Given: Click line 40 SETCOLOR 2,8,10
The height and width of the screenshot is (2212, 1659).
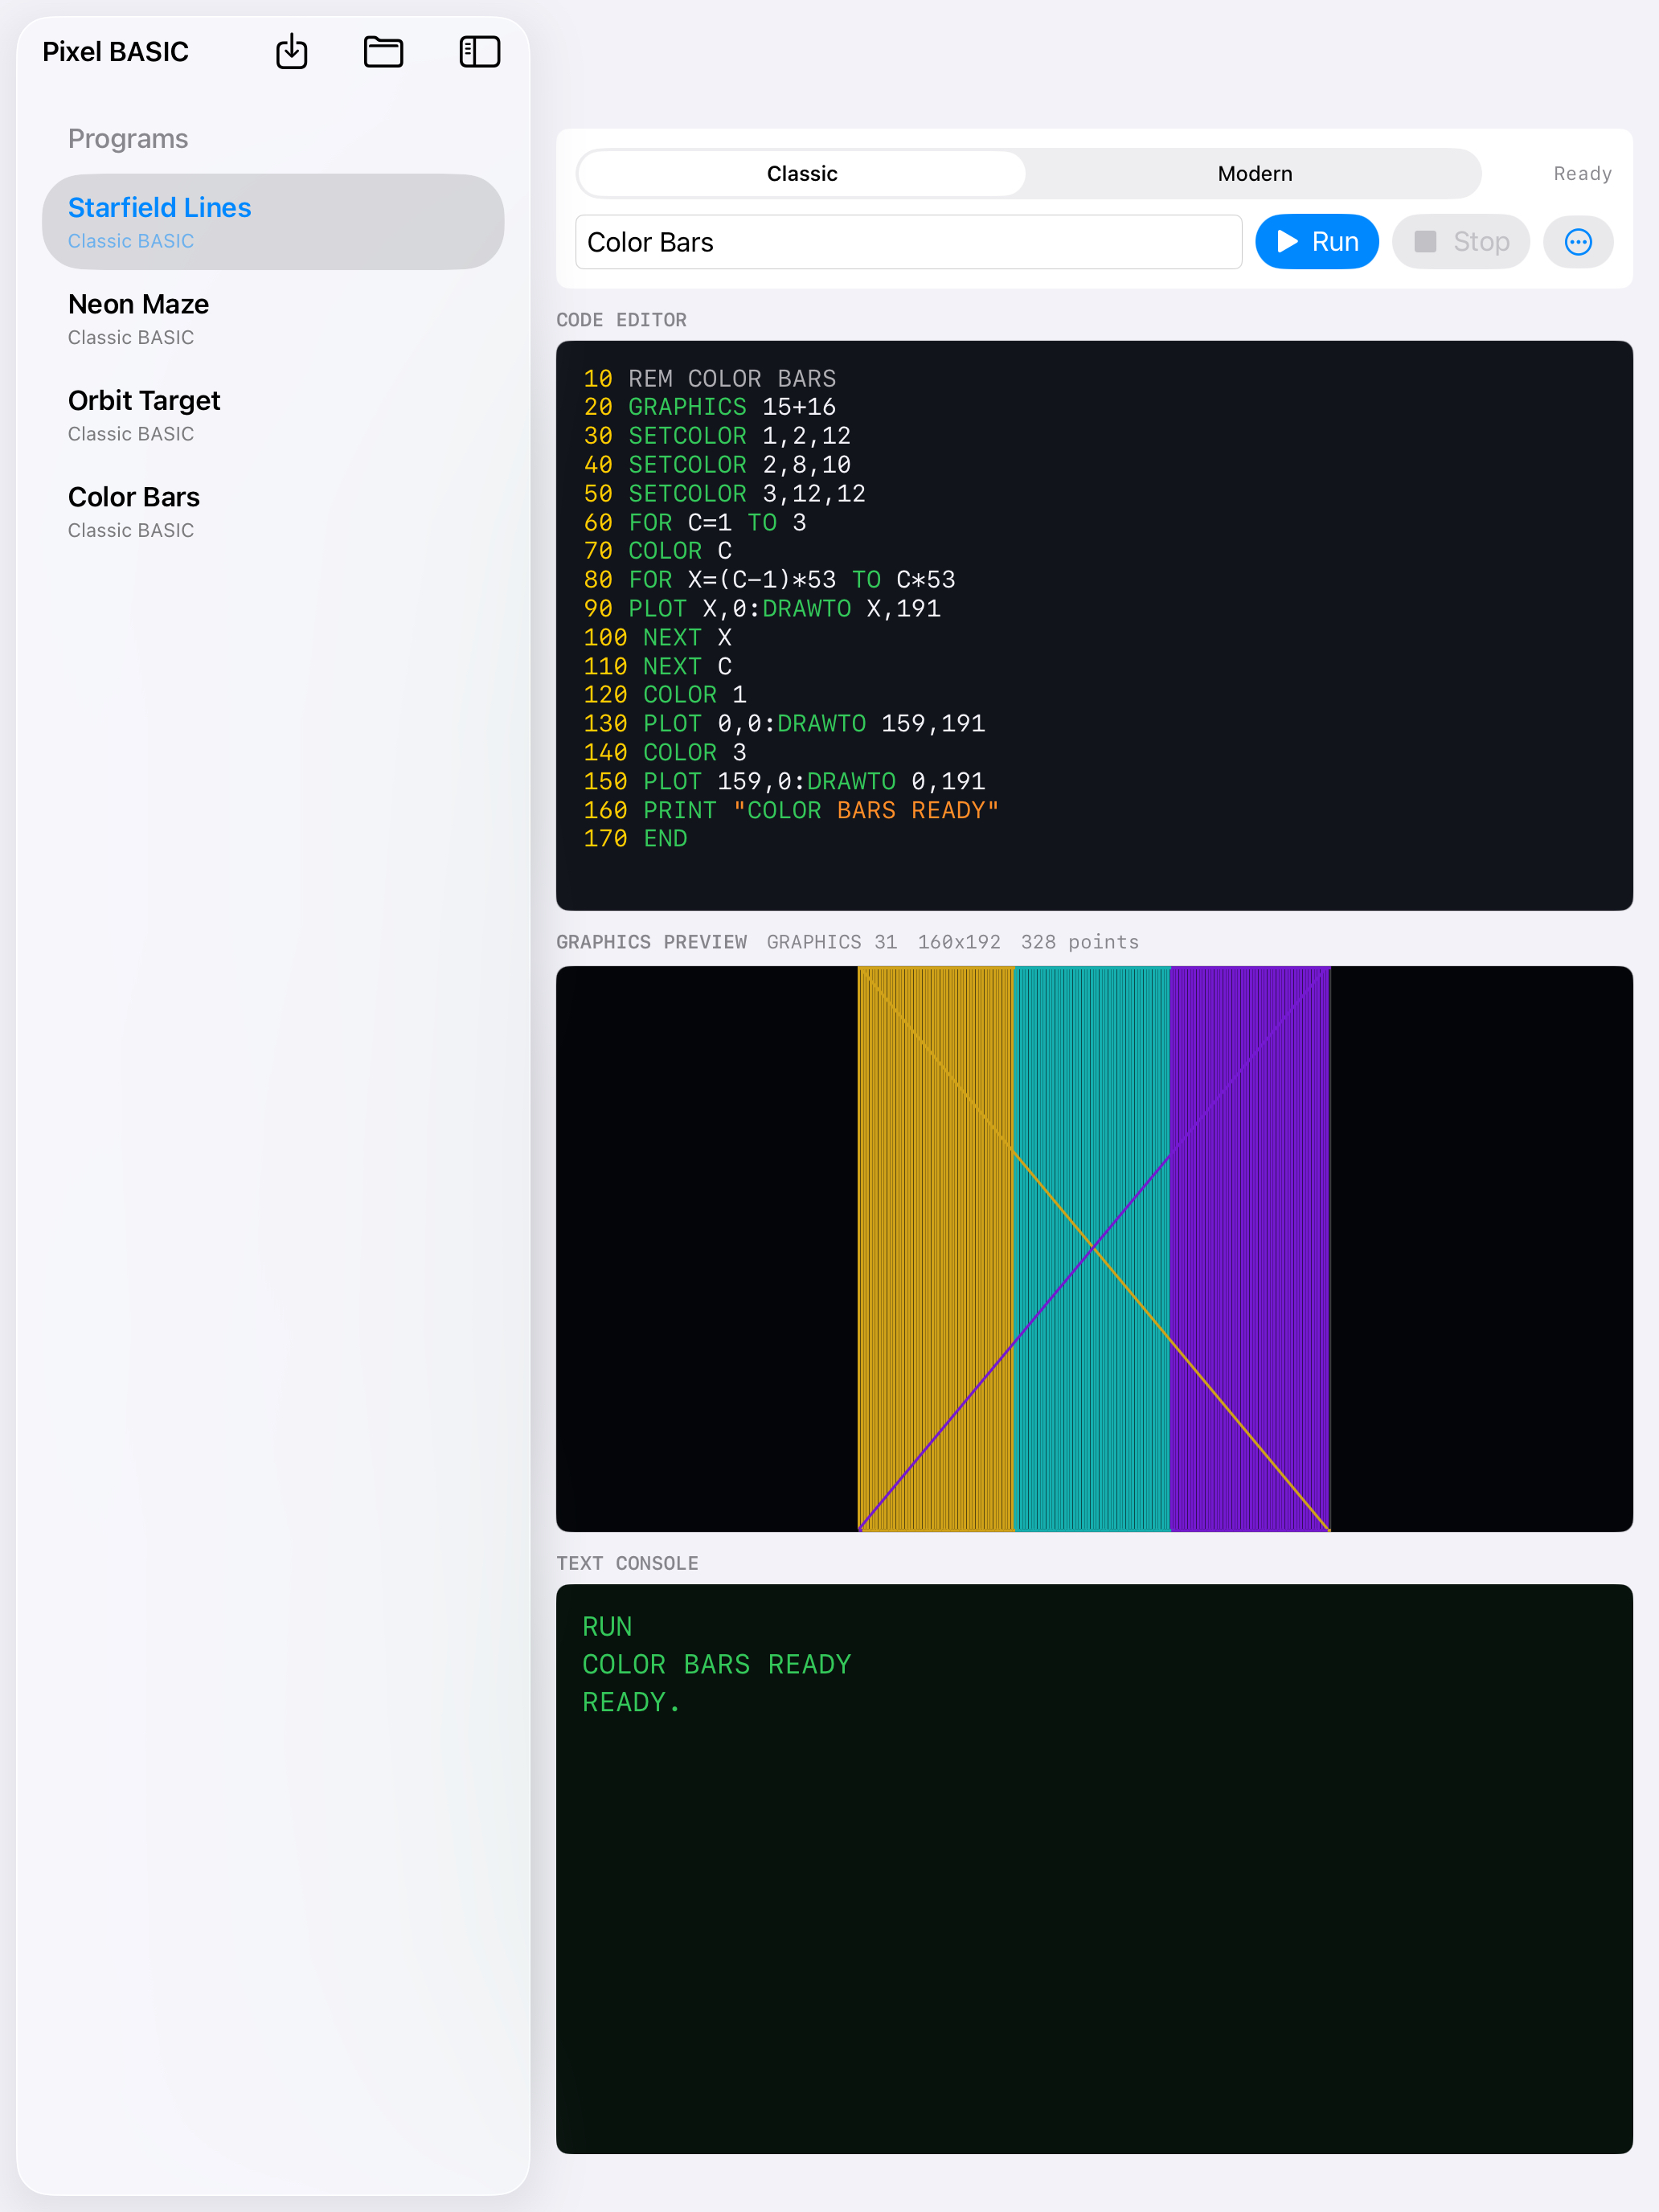Looking at the screenshot, I should [716, 465].
